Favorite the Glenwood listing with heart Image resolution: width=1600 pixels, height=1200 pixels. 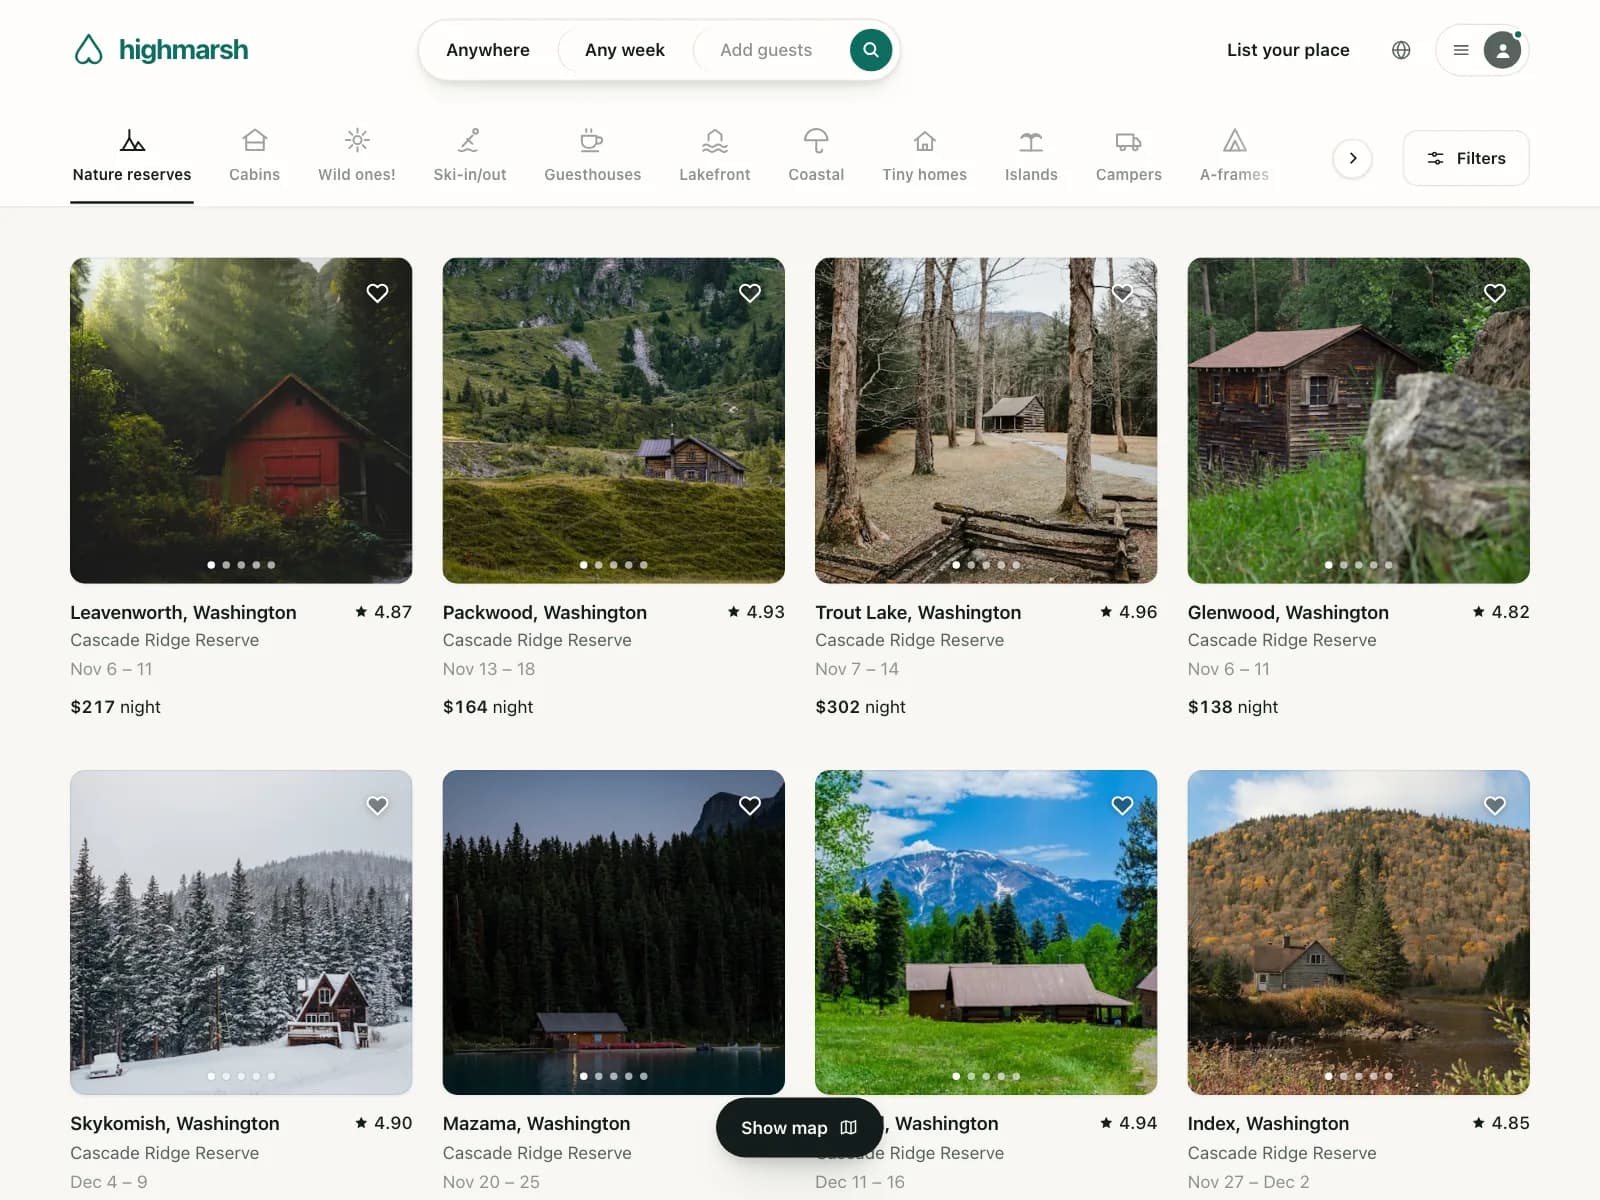coord(1495,293)
